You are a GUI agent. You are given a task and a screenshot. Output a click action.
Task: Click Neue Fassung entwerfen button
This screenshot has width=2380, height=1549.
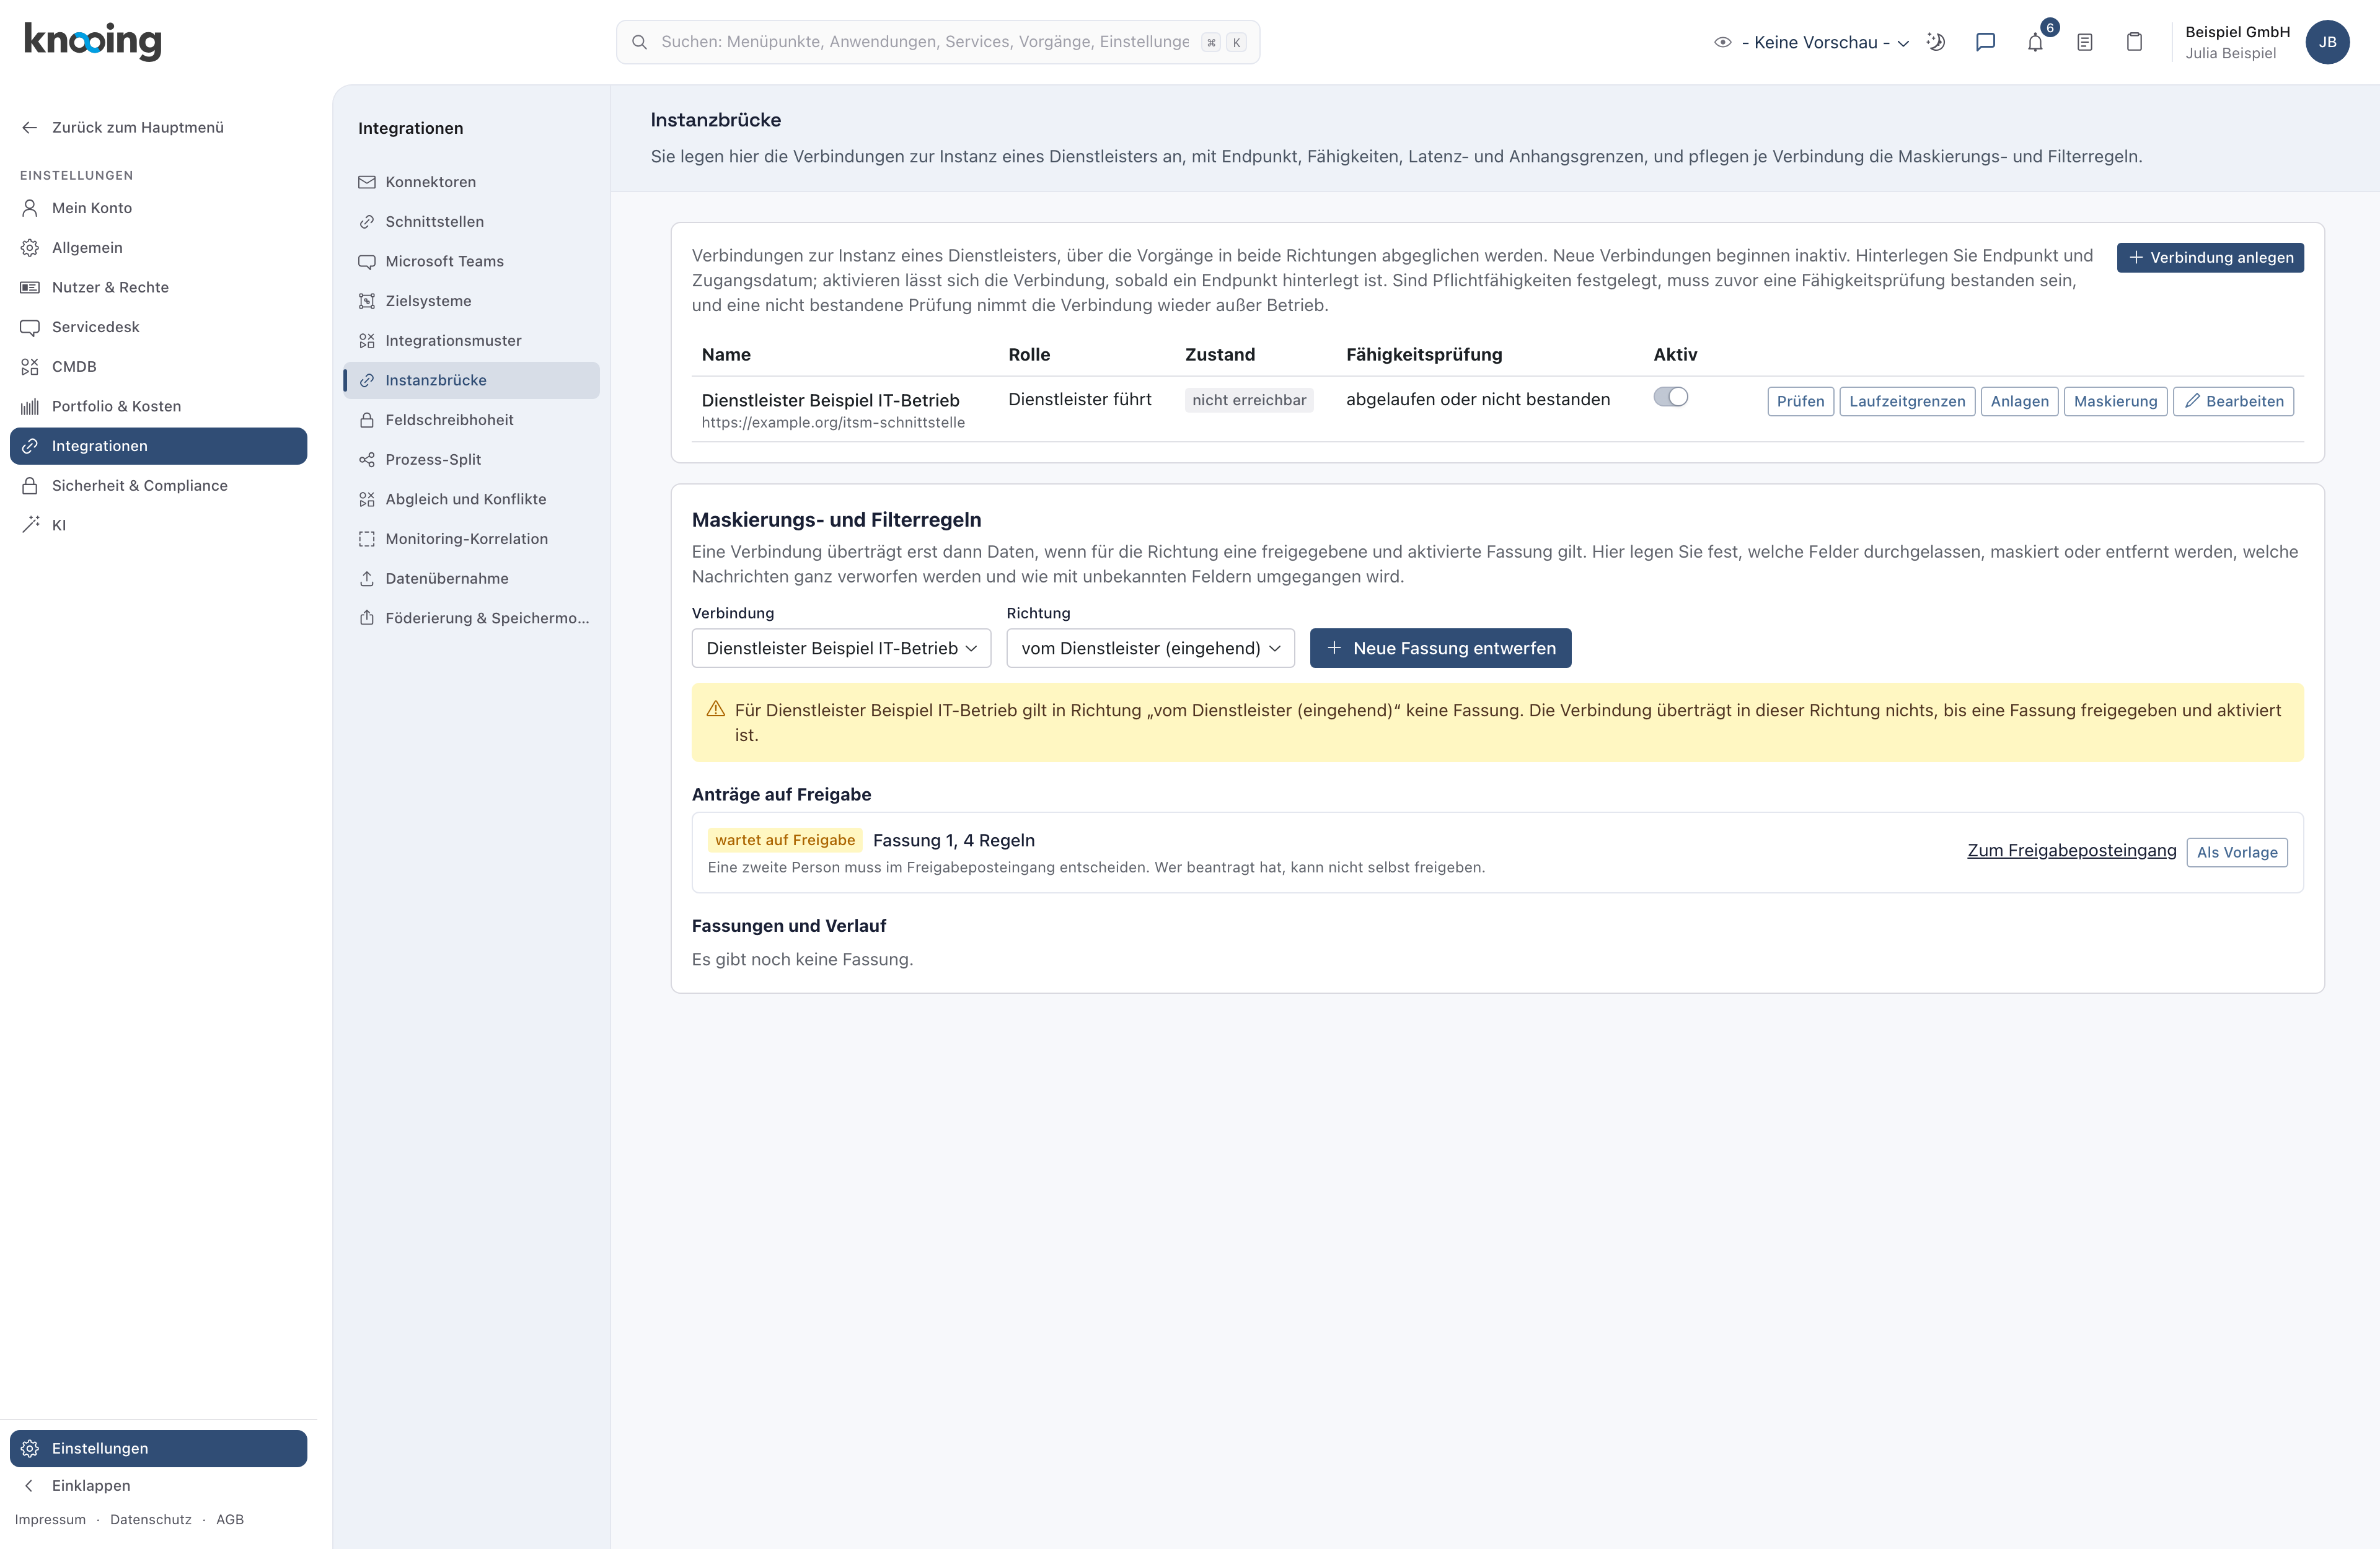pos(1440,648)
